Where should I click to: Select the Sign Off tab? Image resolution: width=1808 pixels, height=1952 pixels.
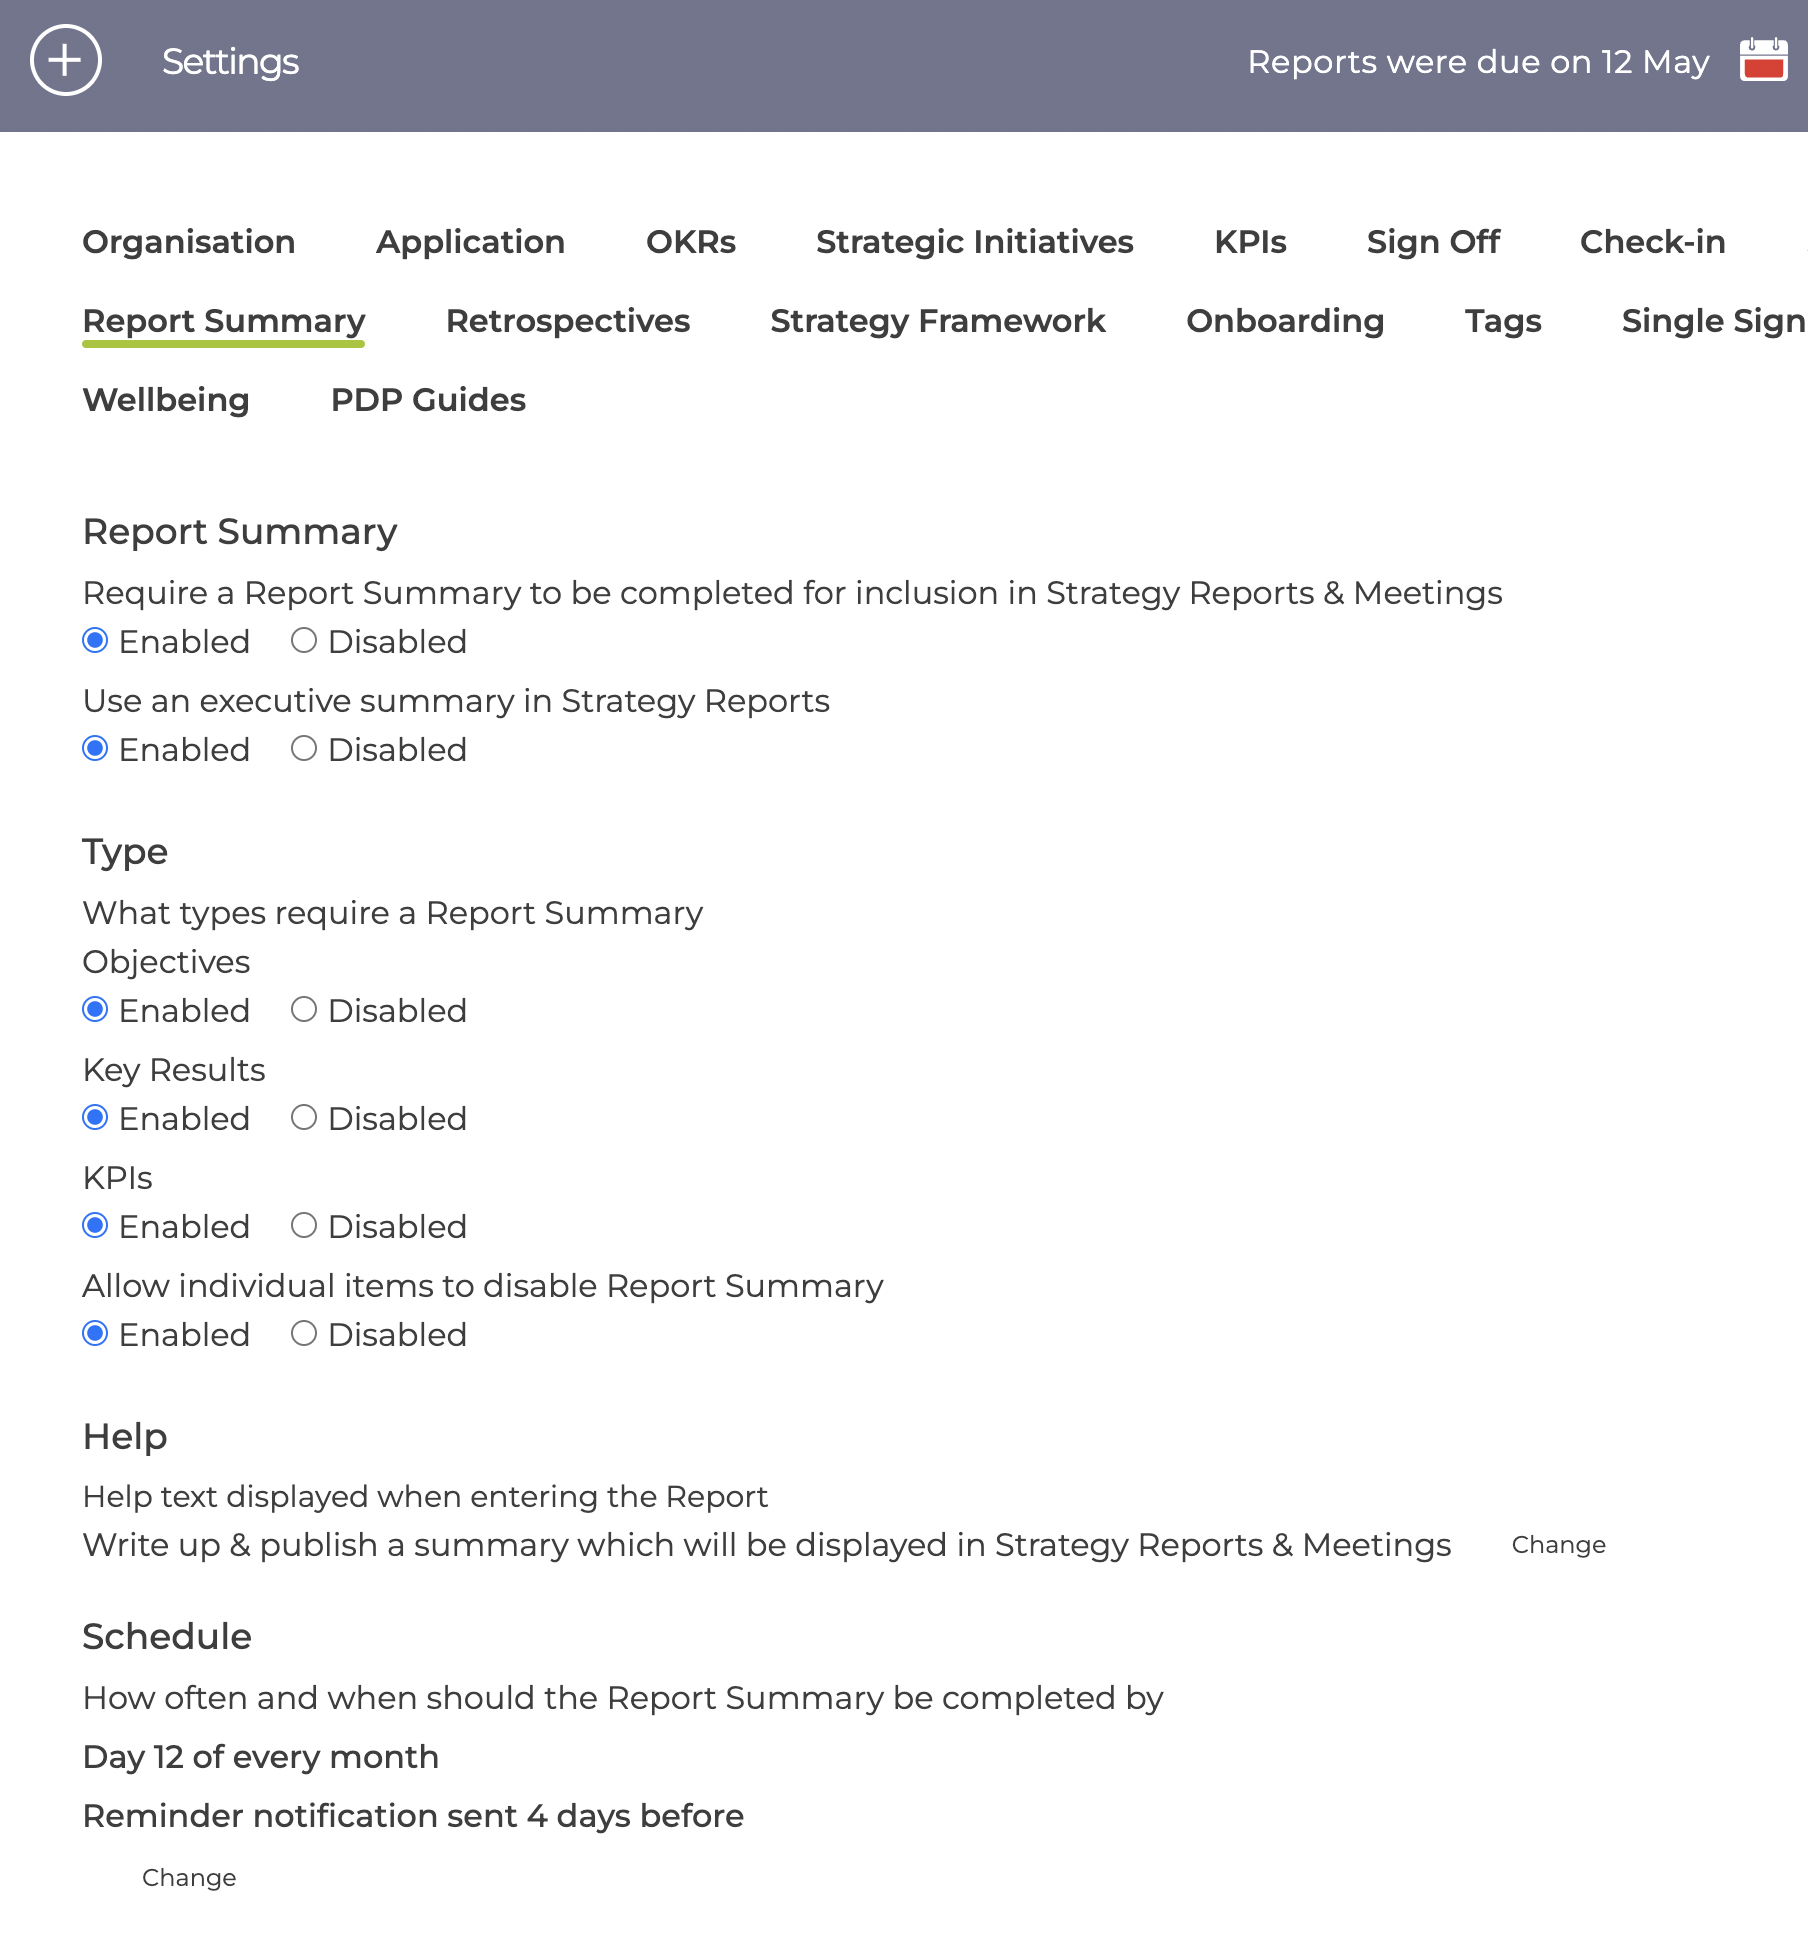pyautogui.click(x=1433, y=242)
